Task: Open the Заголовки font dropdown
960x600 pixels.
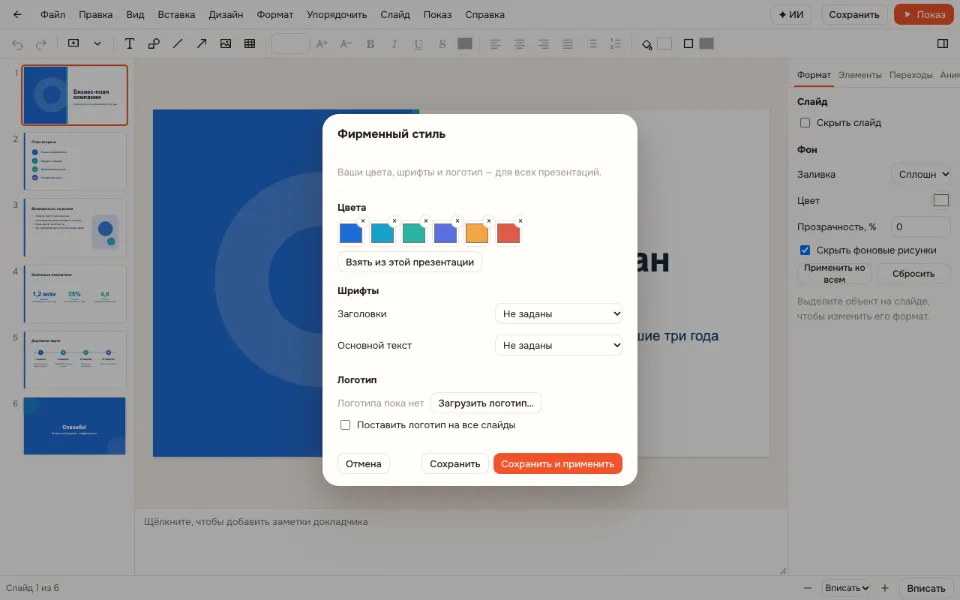Action: [558, 313]
